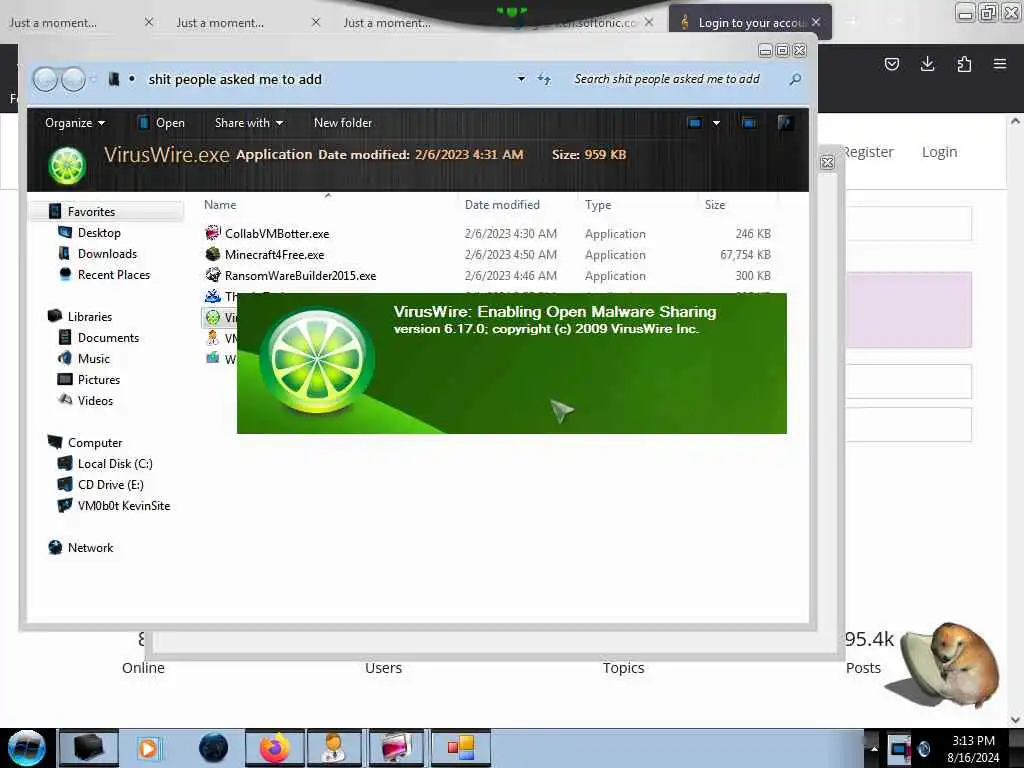1024x768 pixels.
Task: Open the Organize menu
Action: 74,123
